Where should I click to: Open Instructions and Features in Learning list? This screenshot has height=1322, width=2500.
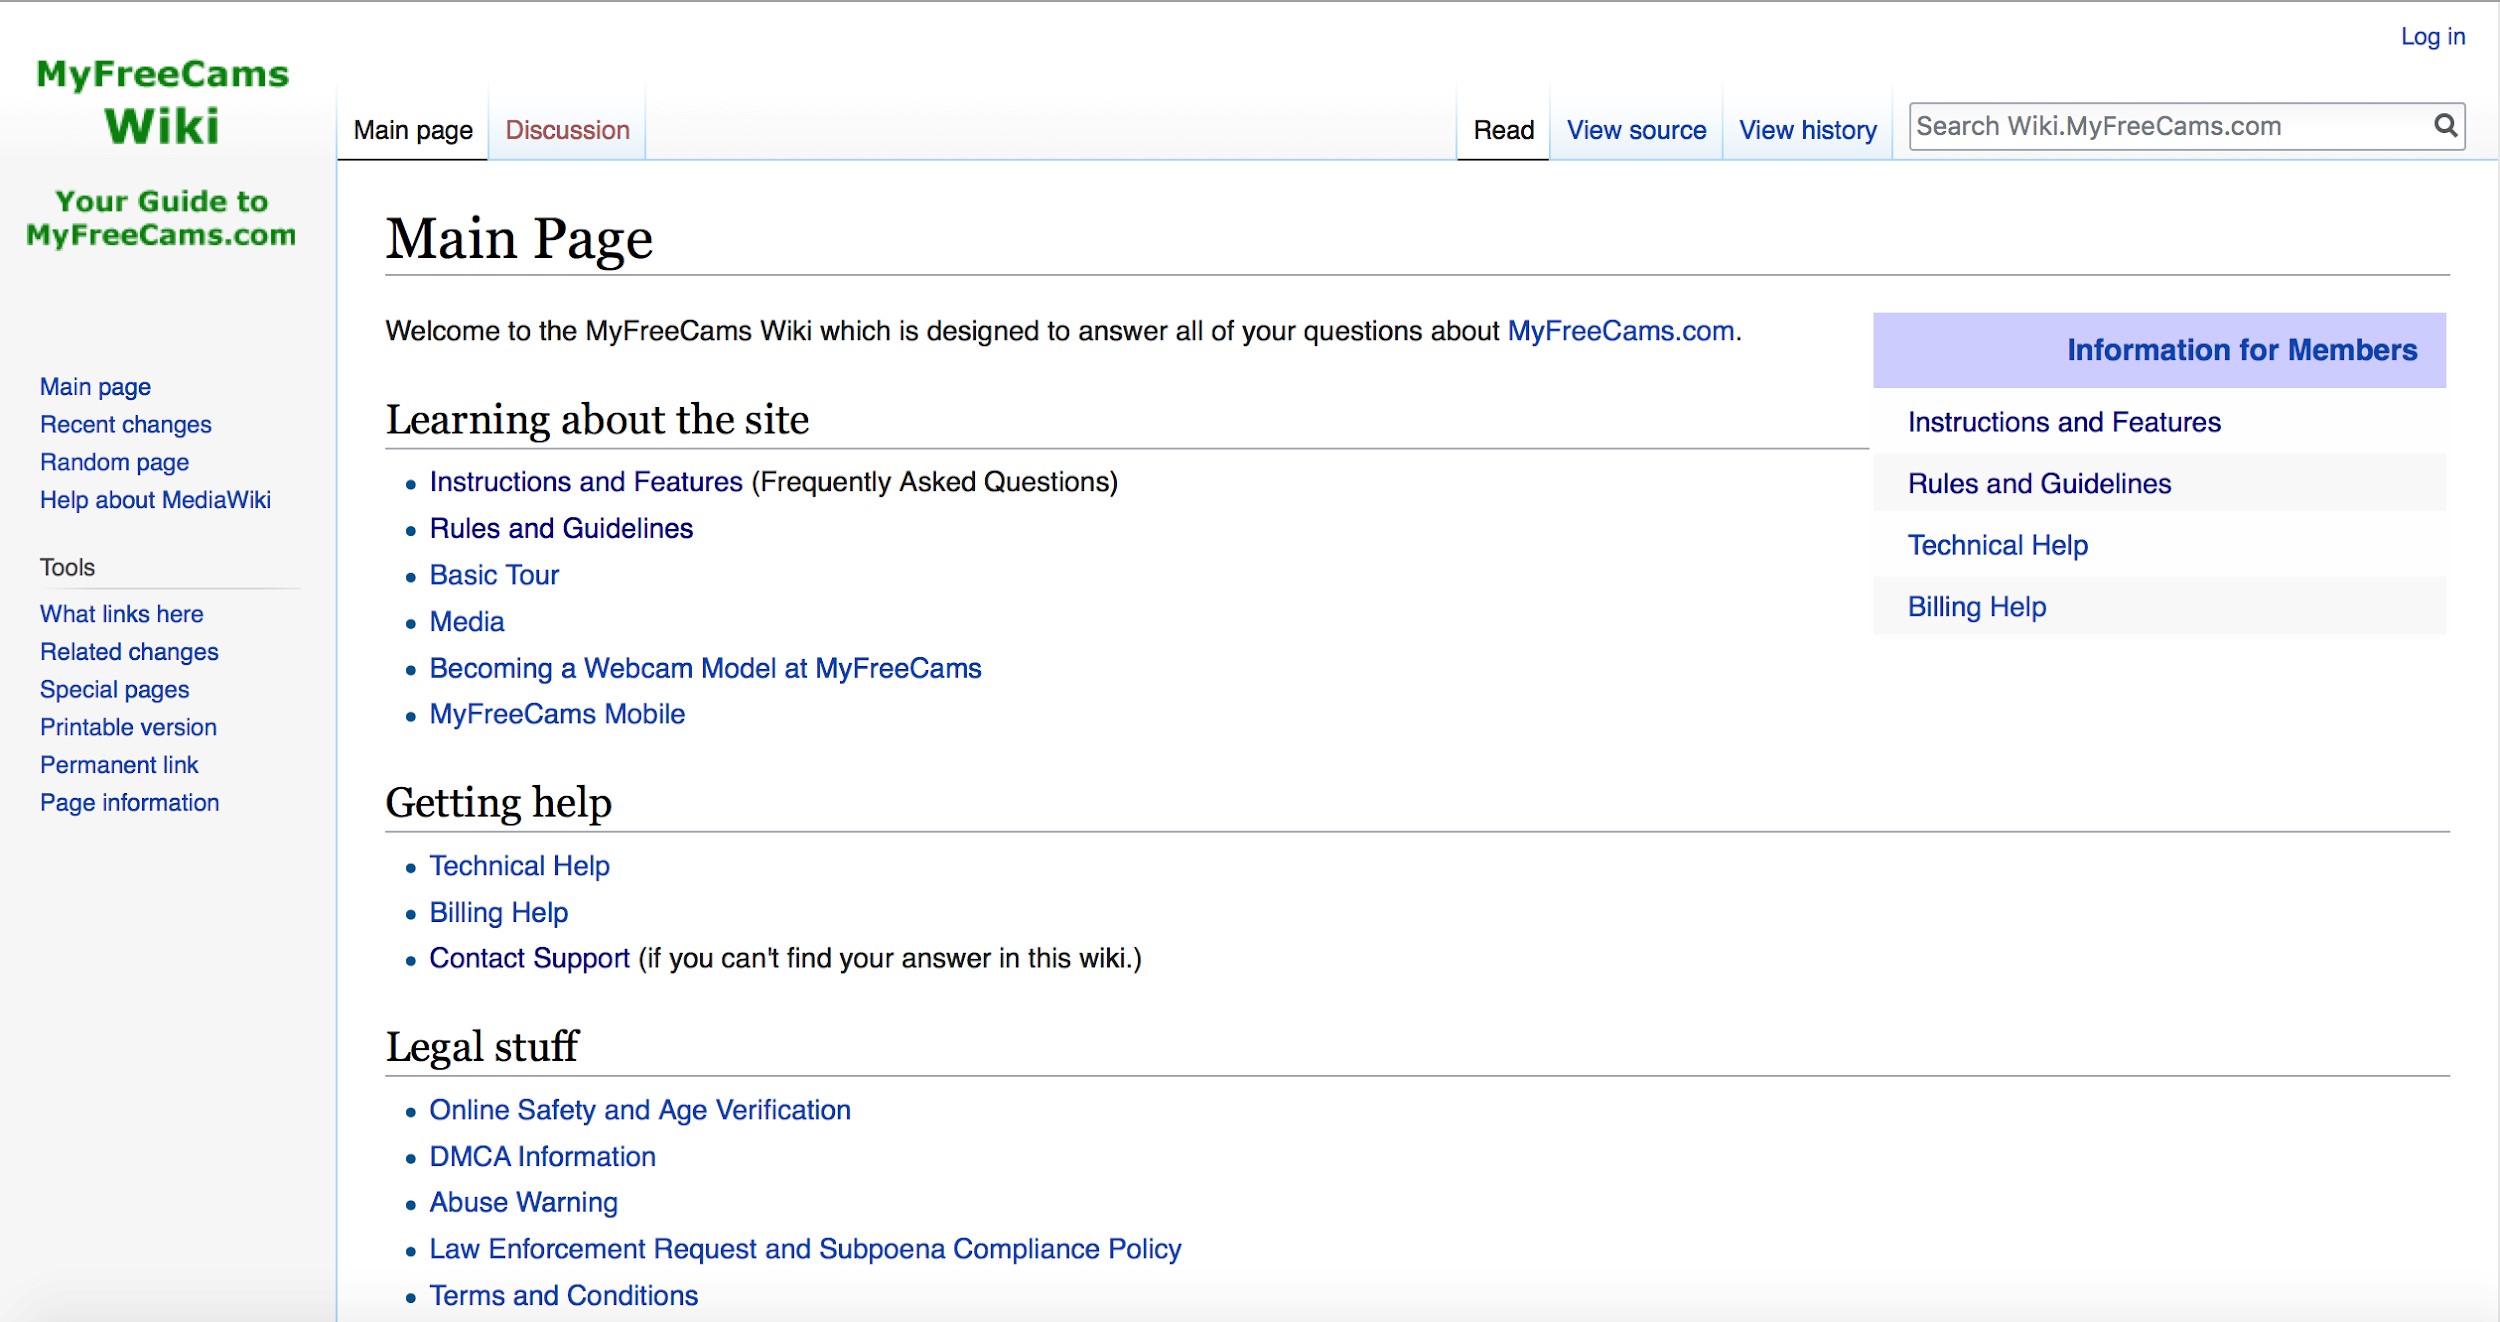click(x=586, y=482)
